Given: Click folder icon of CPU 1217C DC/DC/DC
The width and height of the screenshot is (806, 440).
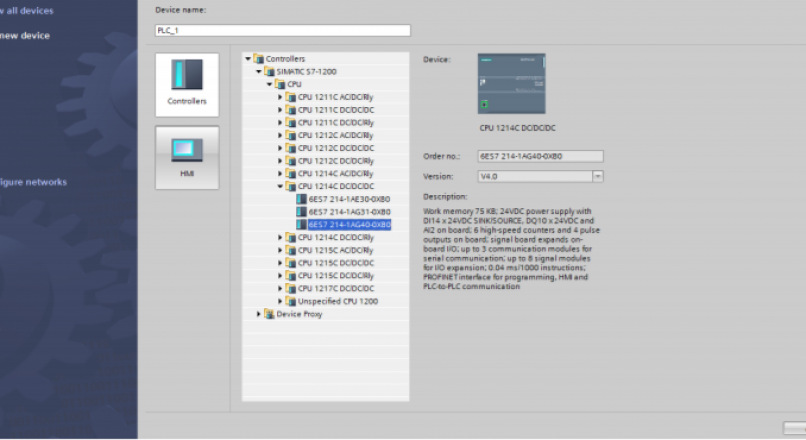Looking at the screenshot, I should (291, 288).
